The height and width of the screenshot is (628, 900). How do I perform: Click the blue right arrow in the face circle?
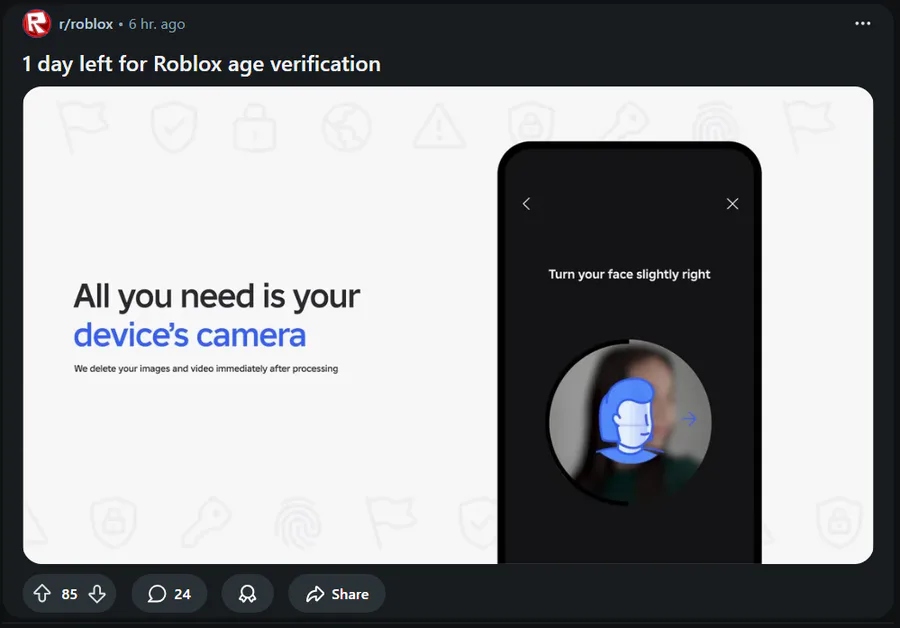click(689, 418)
